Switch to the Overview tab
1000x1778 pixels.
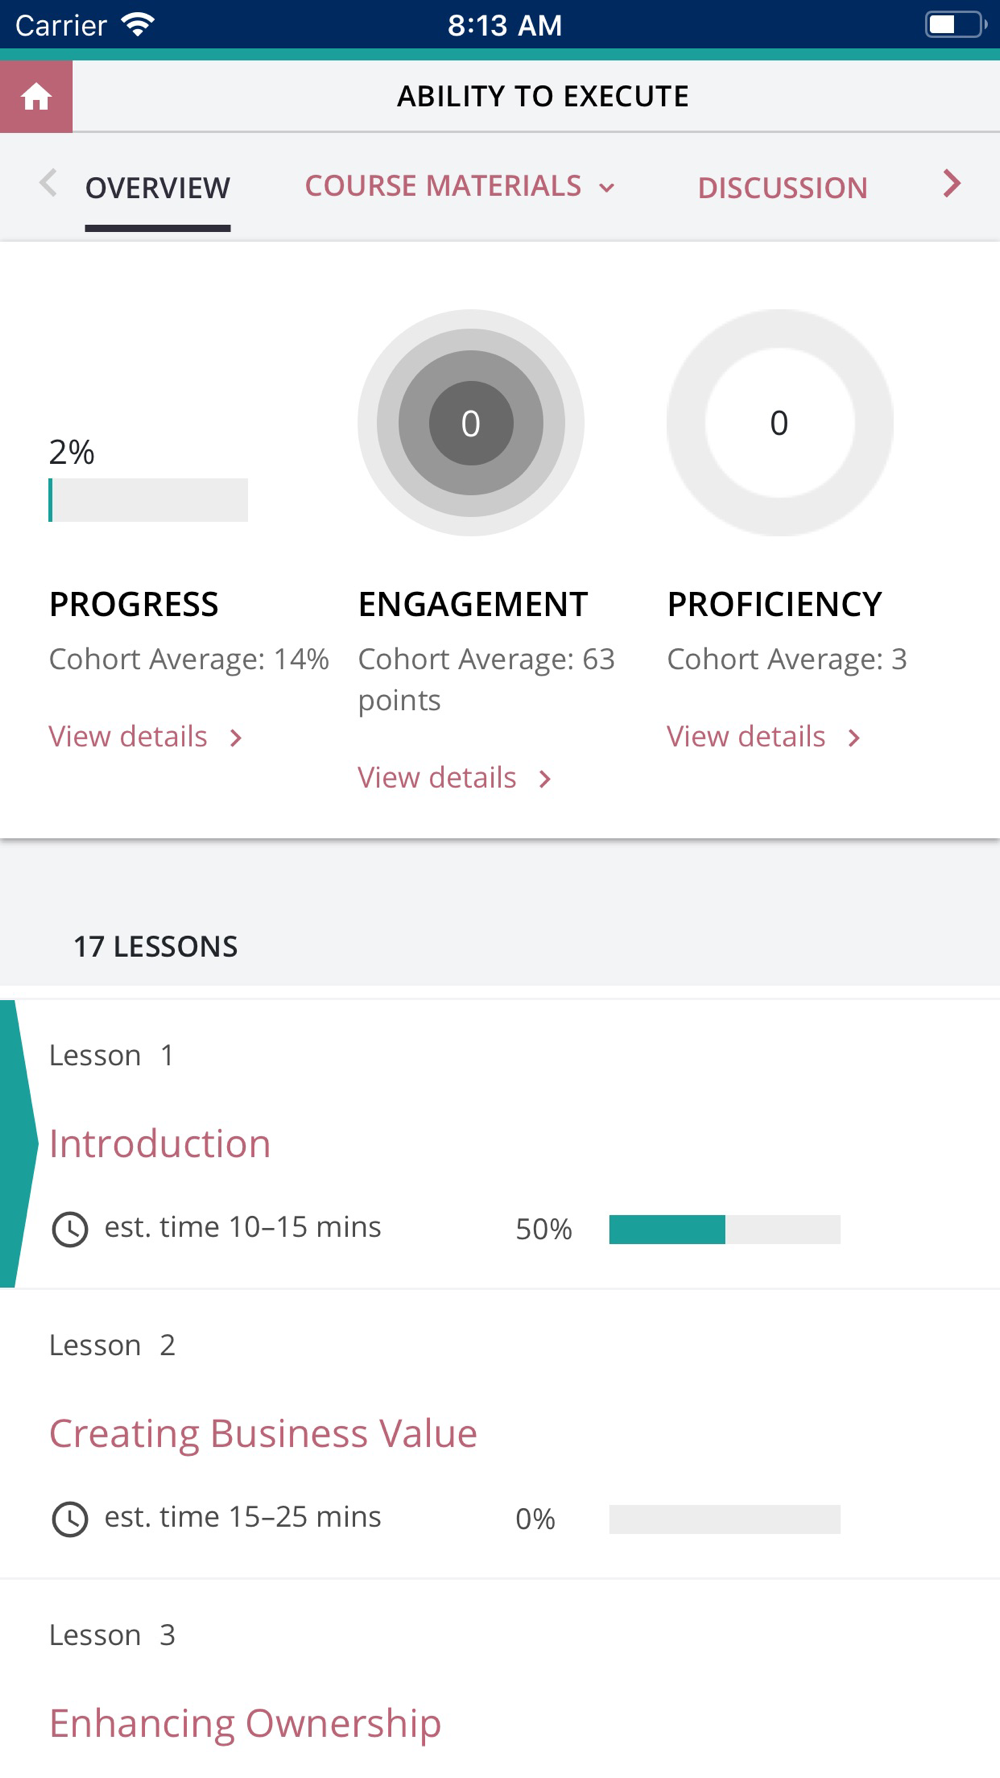[x=158, y=188]
